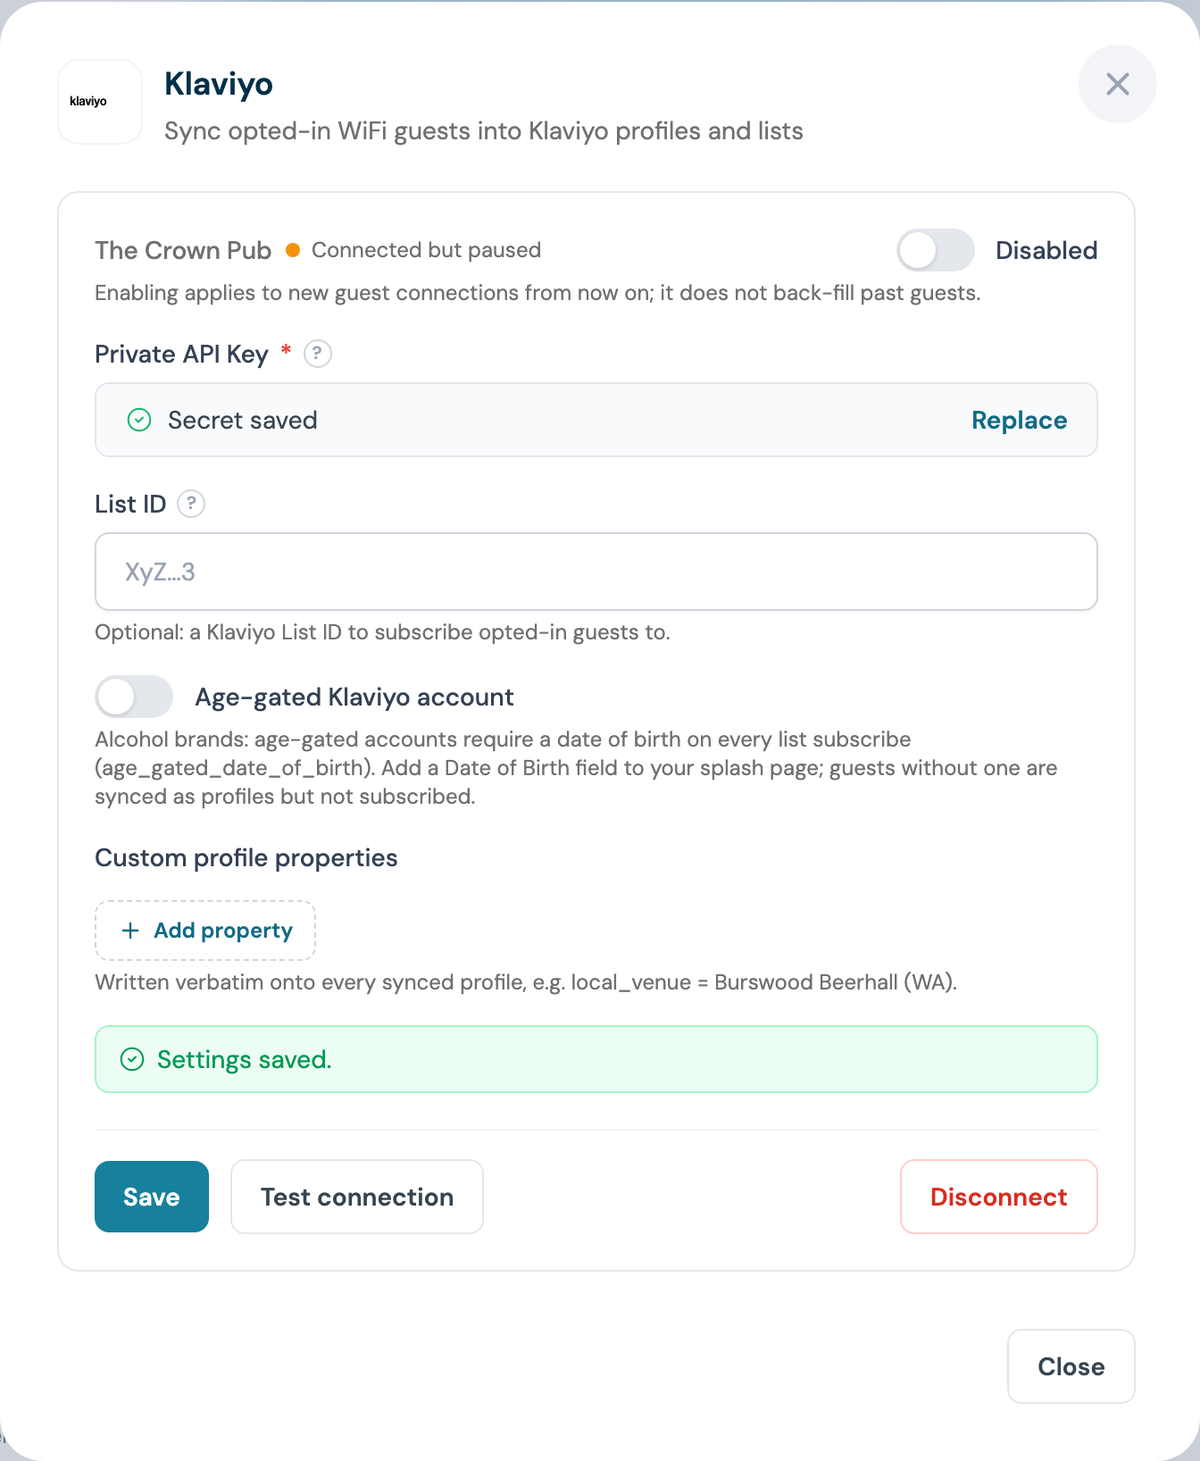
Task: Click the Disabled label beside the toggle
Action: [x=1046, y=250]
